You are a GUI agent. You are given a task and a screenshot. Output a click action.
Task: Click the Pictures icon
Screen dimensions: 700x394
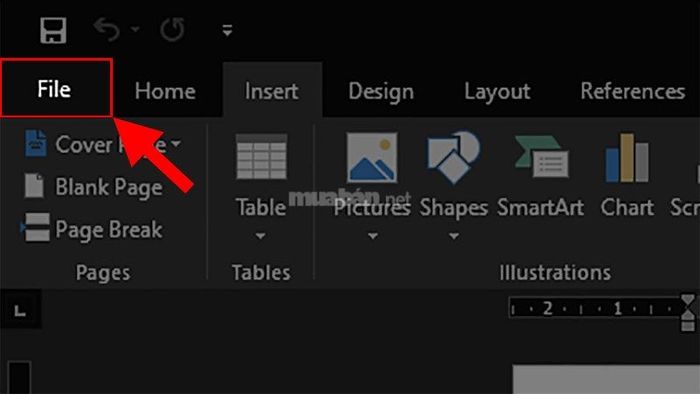point(372,158)
